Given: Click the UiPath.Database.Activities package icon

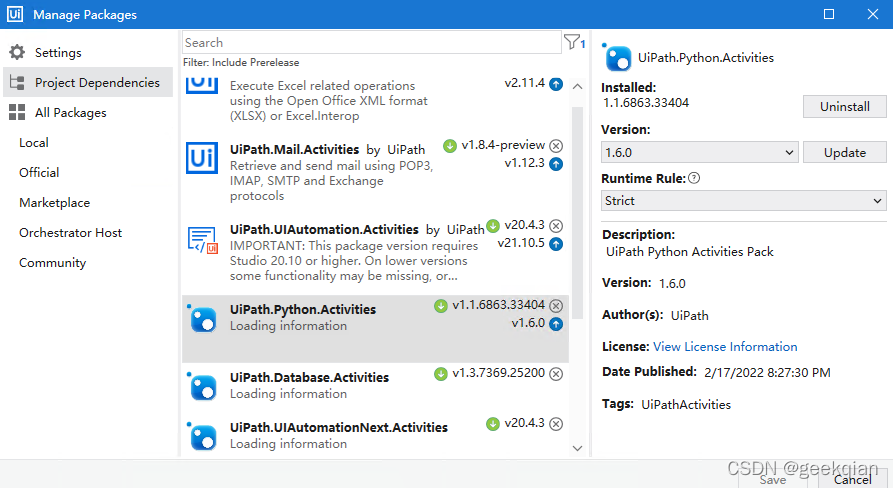Looking at the screenshot, I should point(202,387).
